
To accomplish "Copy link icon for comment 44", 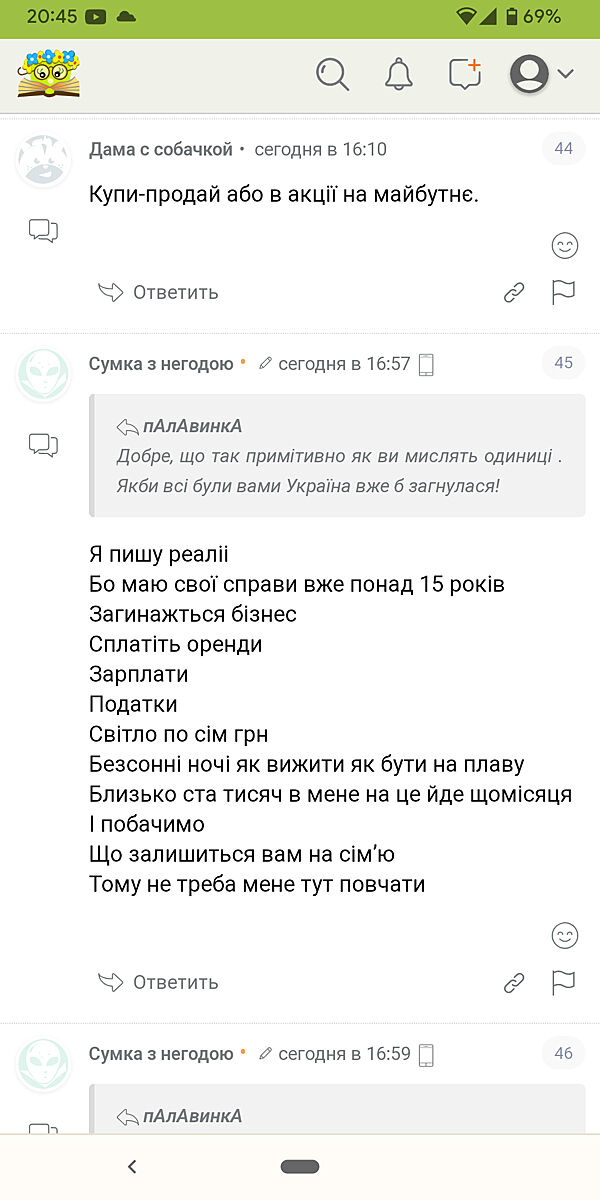I will point(514,292).
